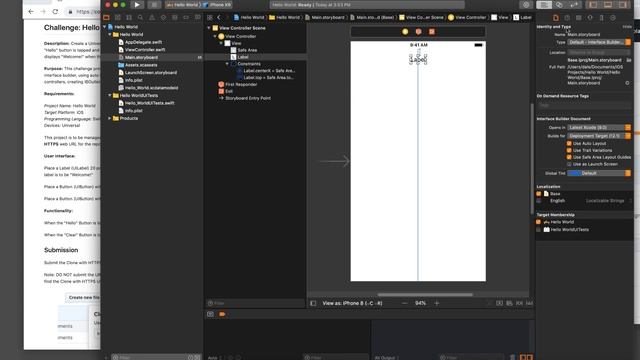The image size is (640, 360).
Task: Select the Identity inspector icon
Action: point(578,18)
